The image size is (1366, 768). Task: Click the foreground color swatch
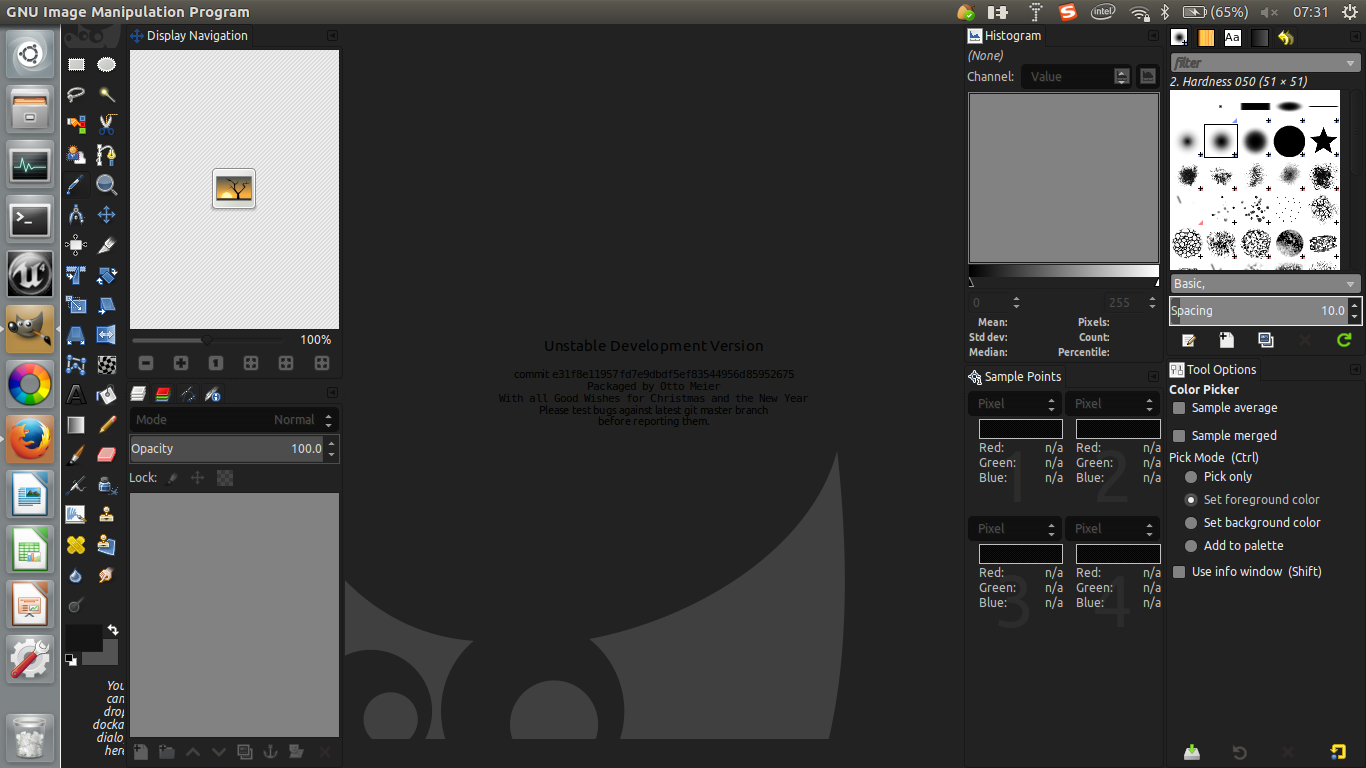pos(82,637)
